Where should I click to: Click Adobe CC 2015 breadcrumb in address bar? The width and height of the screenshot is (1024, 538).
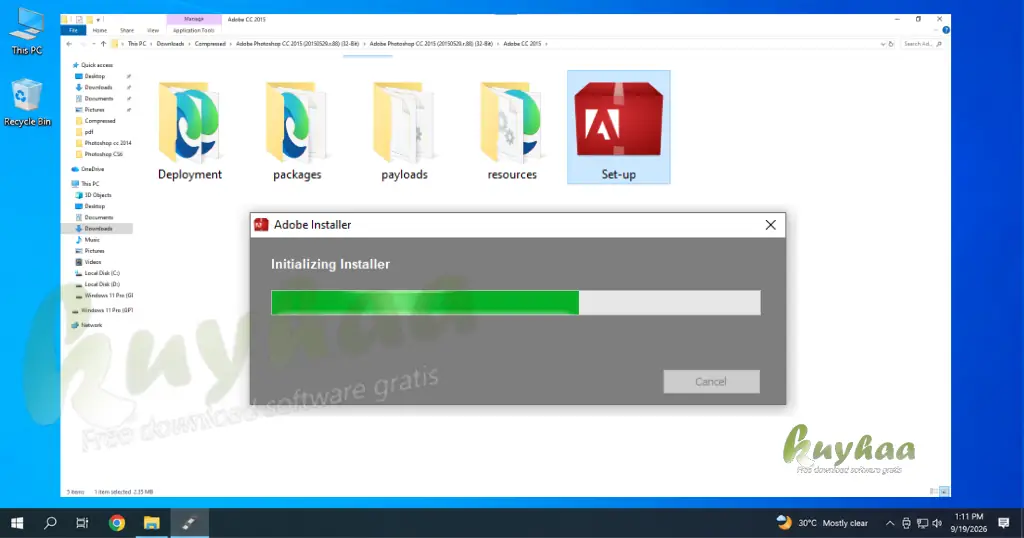click(522, 44)
